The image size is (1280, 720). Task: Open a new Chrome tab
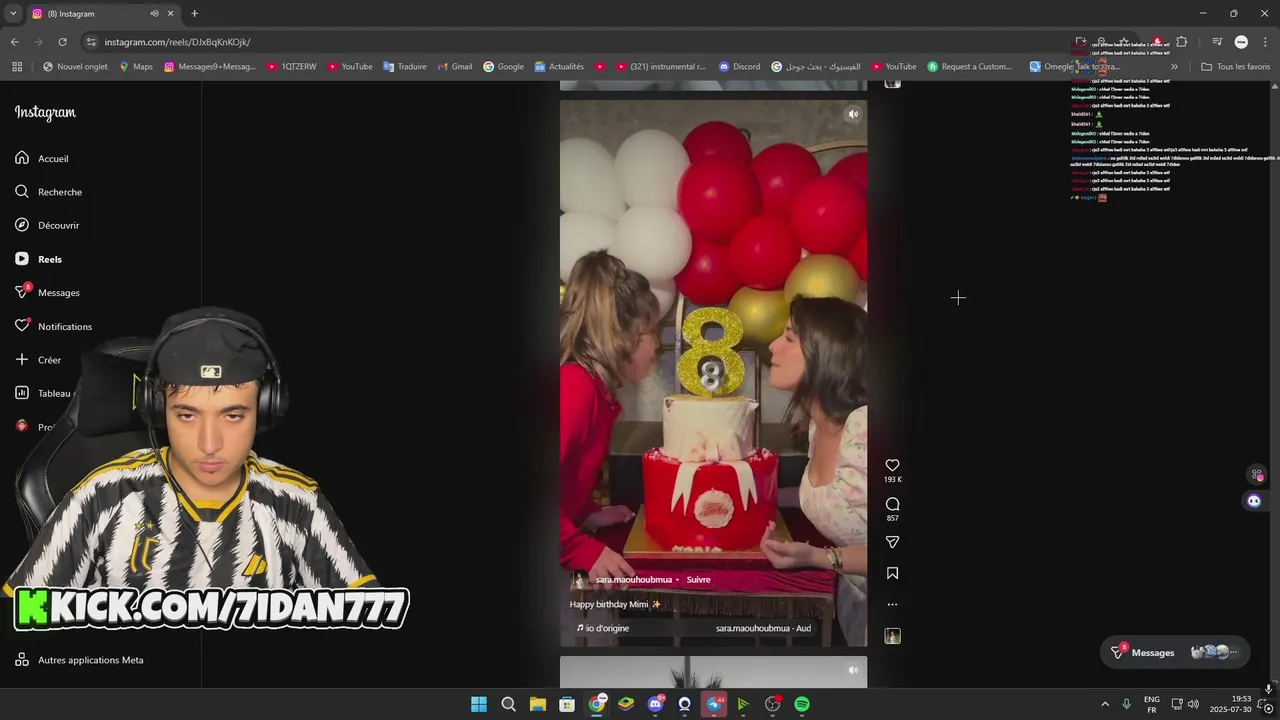pyautogui.click(x=194, y=13)
